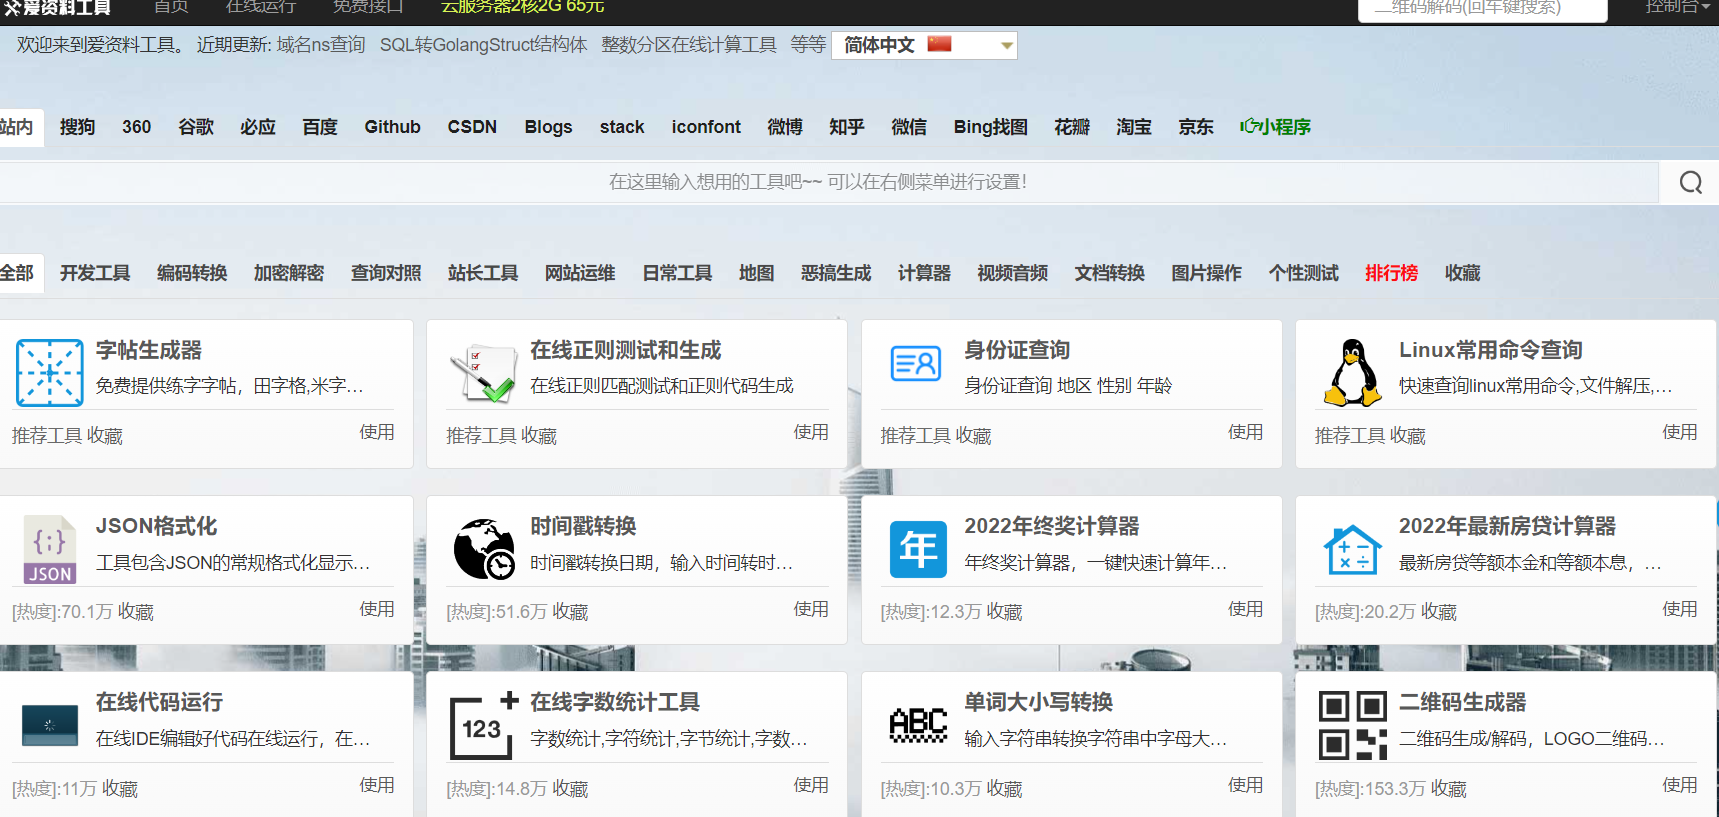Focus the 二维码解码 search box
Viewport: 1719px width, 817px height.
point(1481,9)
